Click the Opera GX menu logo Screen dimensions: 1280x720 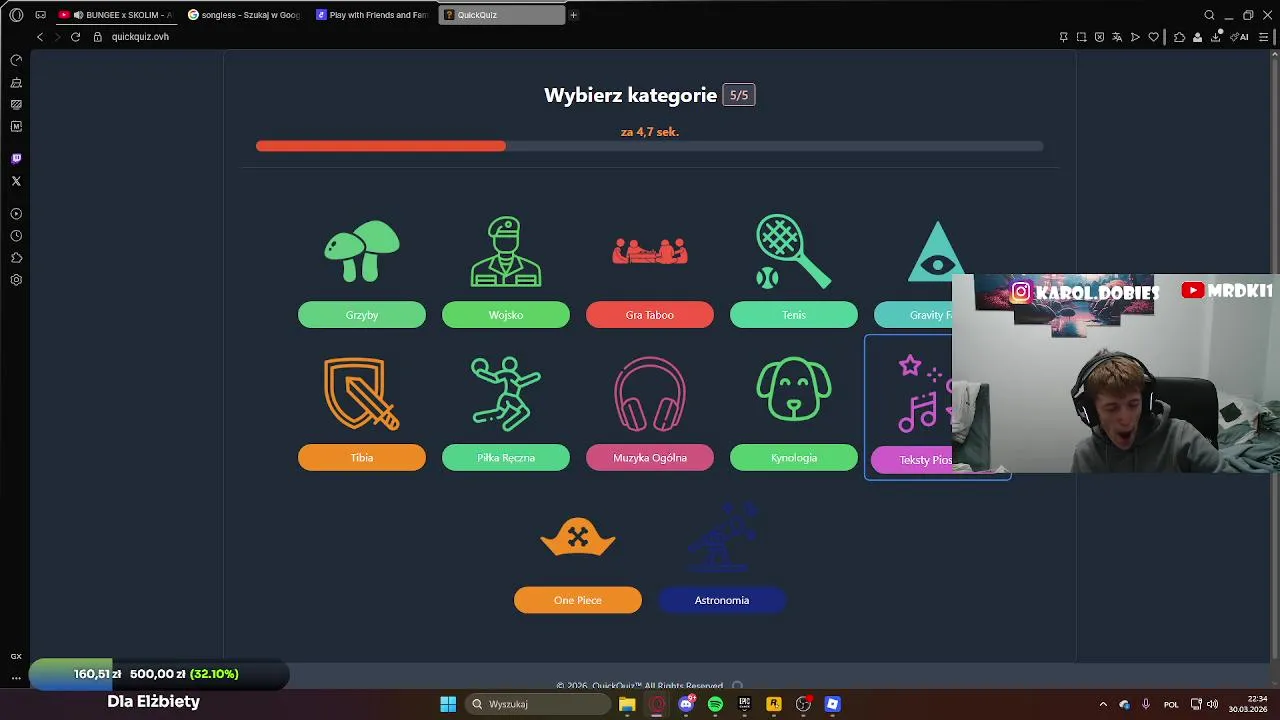16,15
